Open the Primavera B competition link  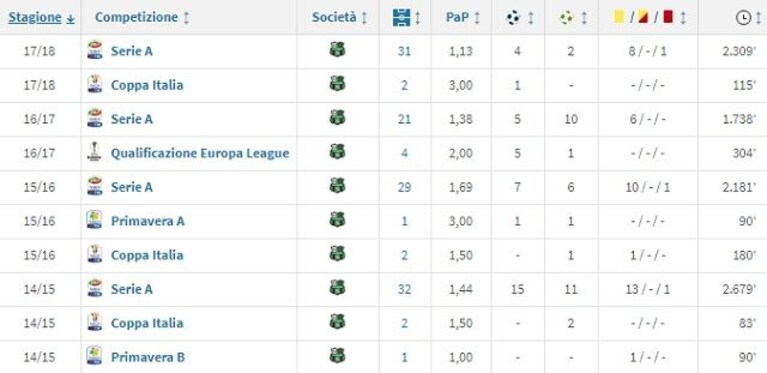[x=148, y=357]
